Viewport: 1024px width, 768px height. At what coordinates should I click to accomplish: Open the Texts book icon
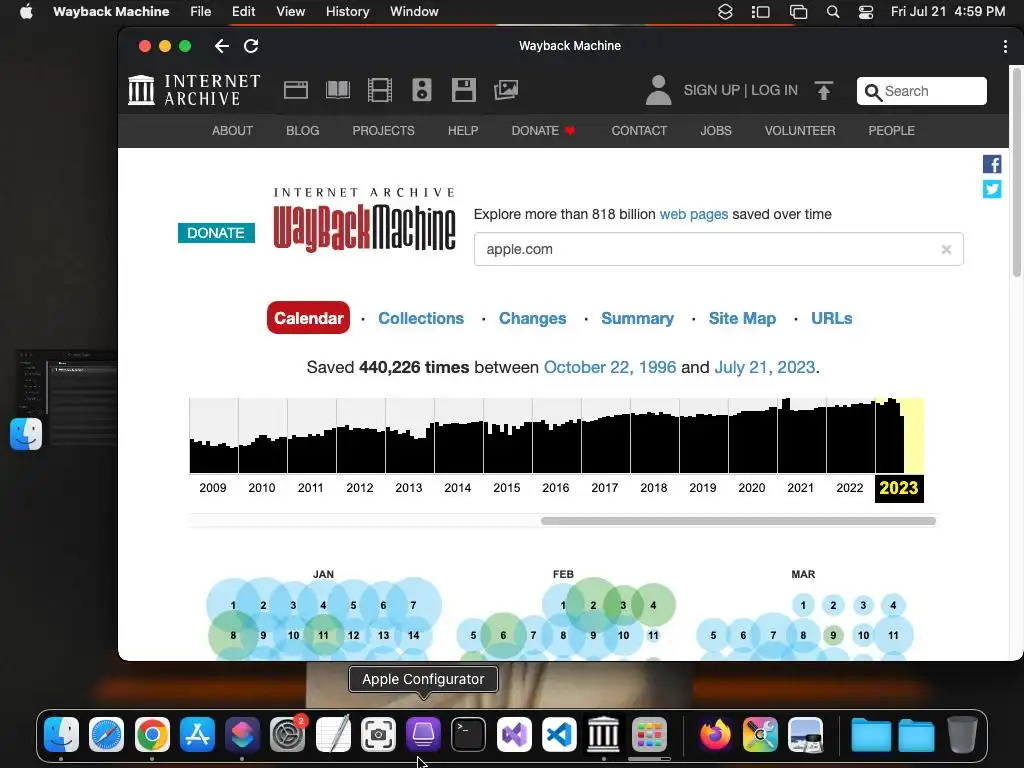click(x=338, y=90)
